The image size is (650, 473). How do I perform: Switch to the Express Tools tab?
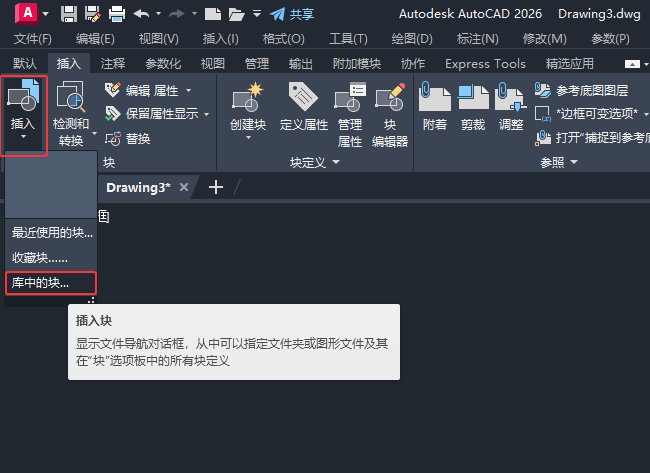485,63
